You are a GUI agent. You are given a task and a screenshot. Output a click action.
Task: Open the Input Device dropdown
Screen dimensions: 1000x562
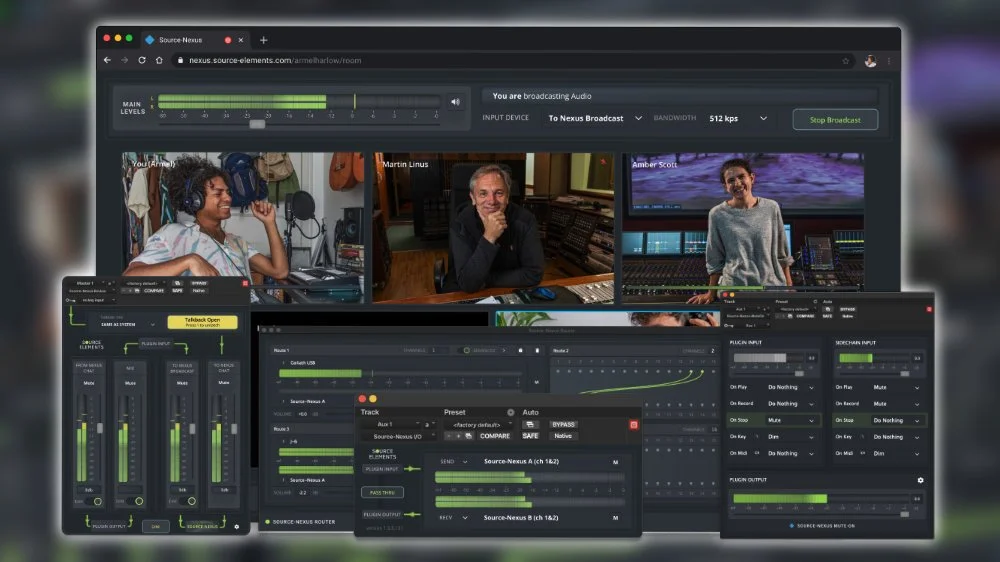point(595,119)
